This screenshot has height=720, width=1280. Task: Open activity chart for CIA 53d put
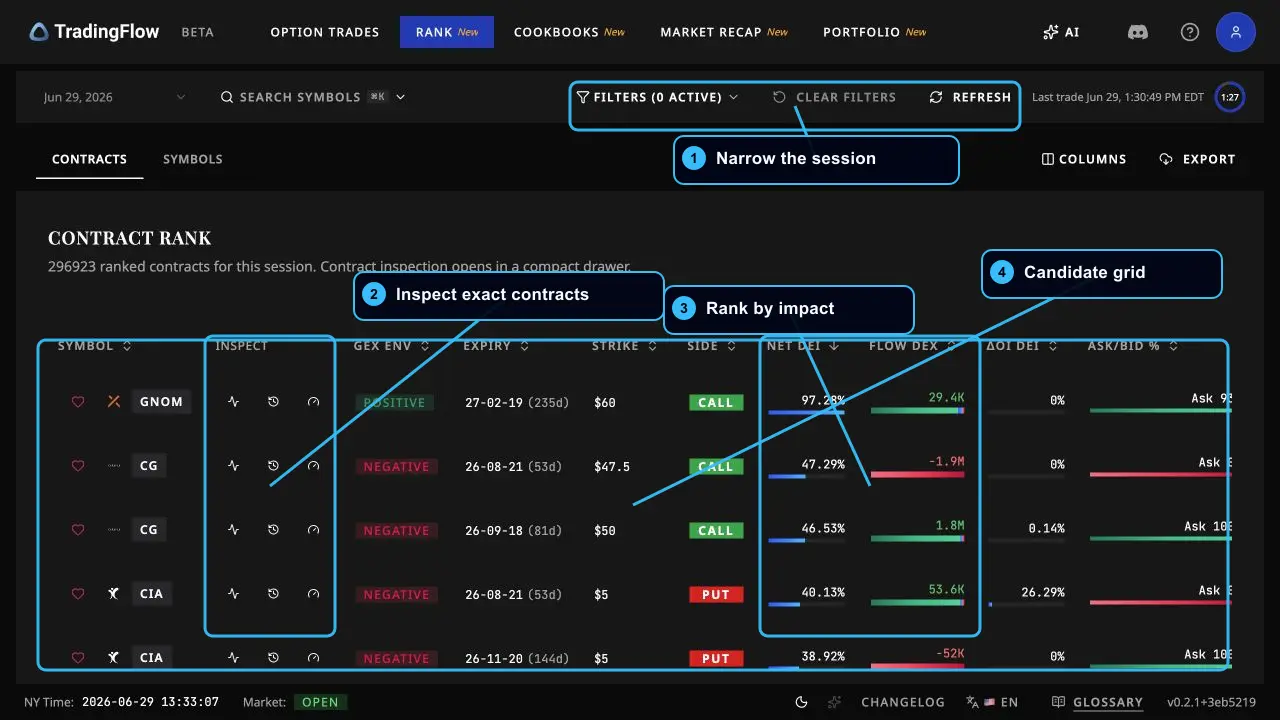click(x=234, y=594)
